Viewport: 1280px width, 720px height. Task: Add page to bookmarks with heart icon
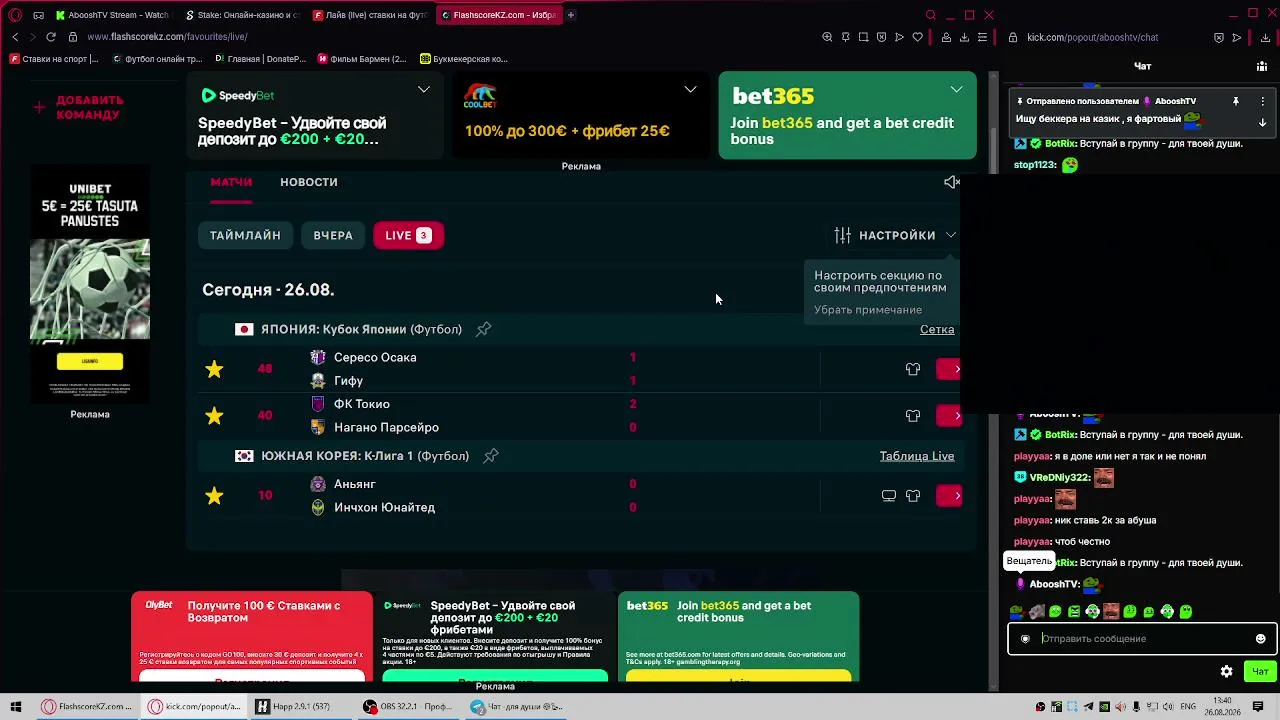click(917, 37)
